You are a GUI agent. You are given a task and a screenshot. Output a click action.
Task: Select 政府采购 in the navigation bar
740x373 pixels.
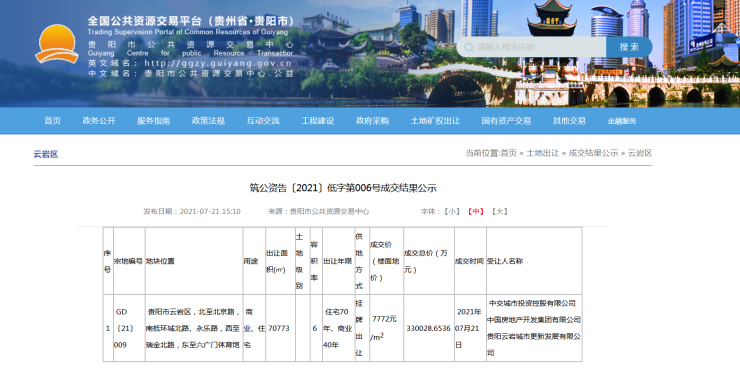pyautogui.click(x=372, y=121)
